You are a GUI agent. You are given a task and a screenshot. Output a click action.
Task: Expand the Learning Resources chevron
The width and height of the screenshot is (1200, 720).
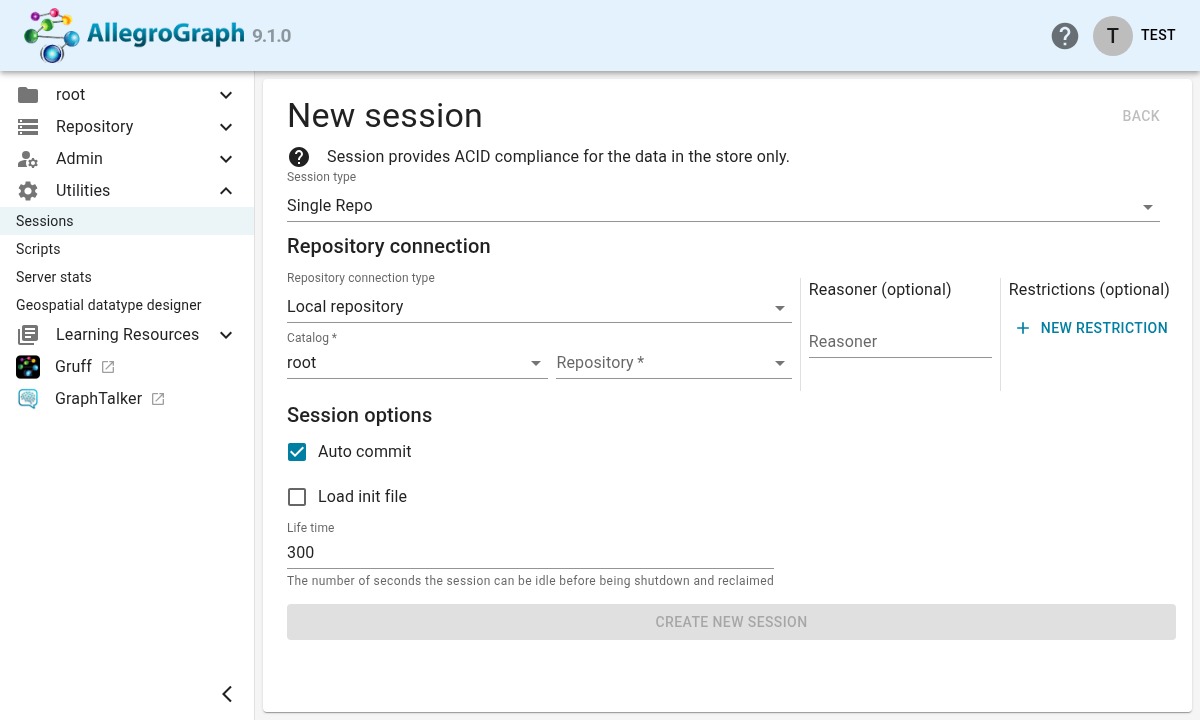[226, 335]
